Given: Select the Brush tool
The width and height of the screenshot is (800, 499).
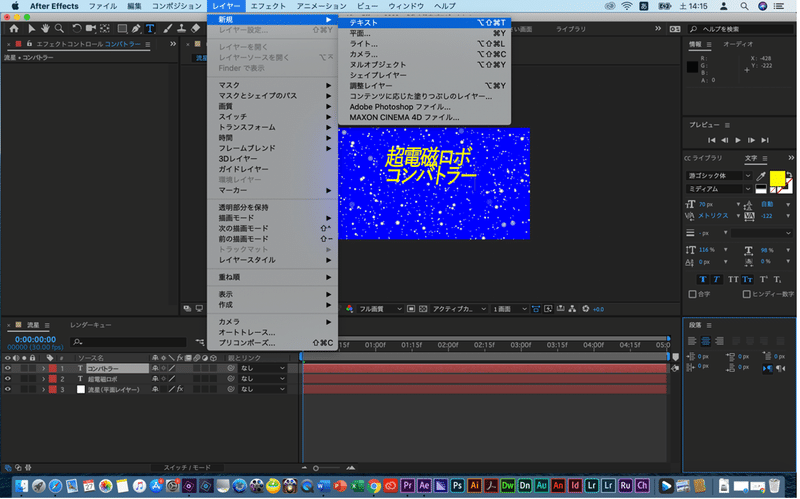Looking at the screenshot, I should point(168,29).
